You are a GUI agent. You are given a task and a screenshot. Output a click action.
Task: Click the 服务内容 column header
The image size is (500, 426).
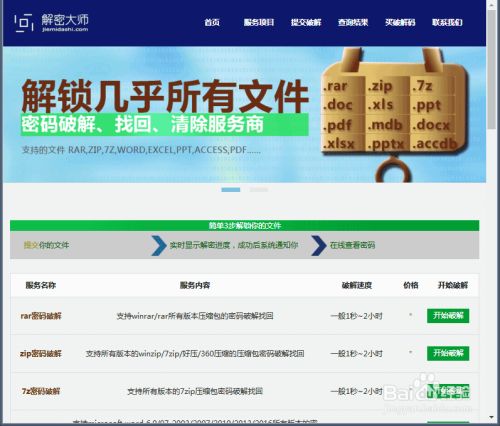click(x=195, y=285)
